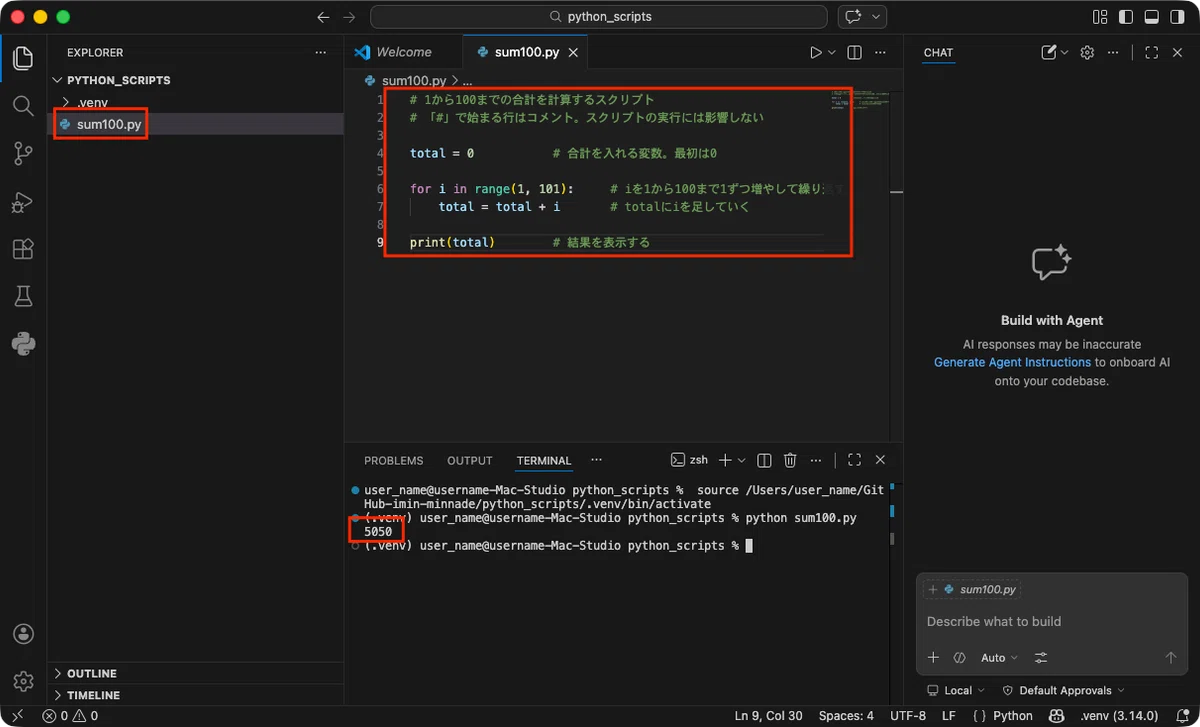Viewport: 1200px width, 727px height.
Task: Open the Accounts menu icon
Action: 23,634
